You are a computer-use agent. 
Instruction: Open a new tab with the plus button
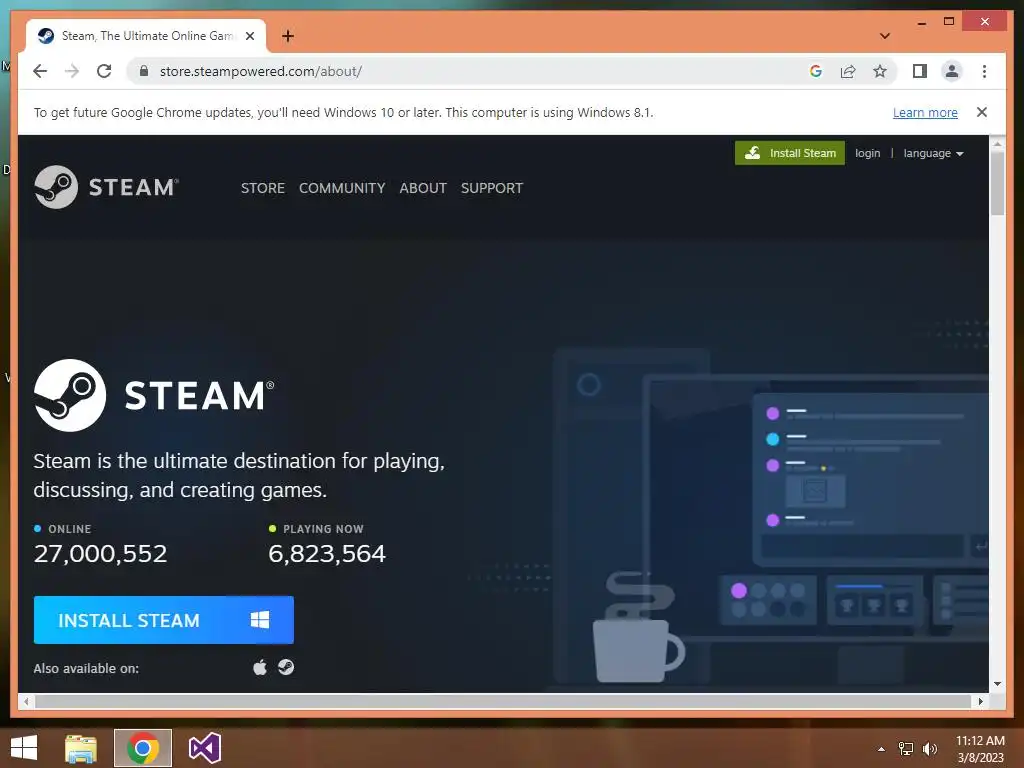(288, 36)
